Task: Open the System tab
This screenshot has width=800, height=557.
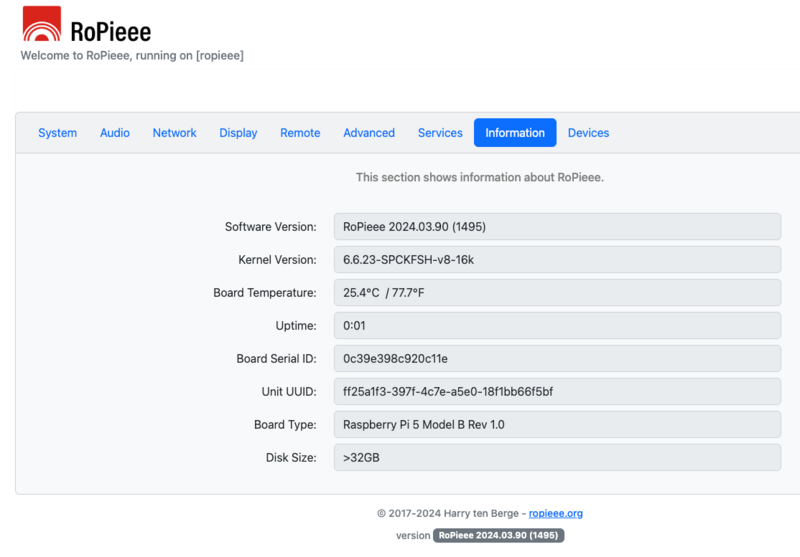Action: (x=57, y=133)
